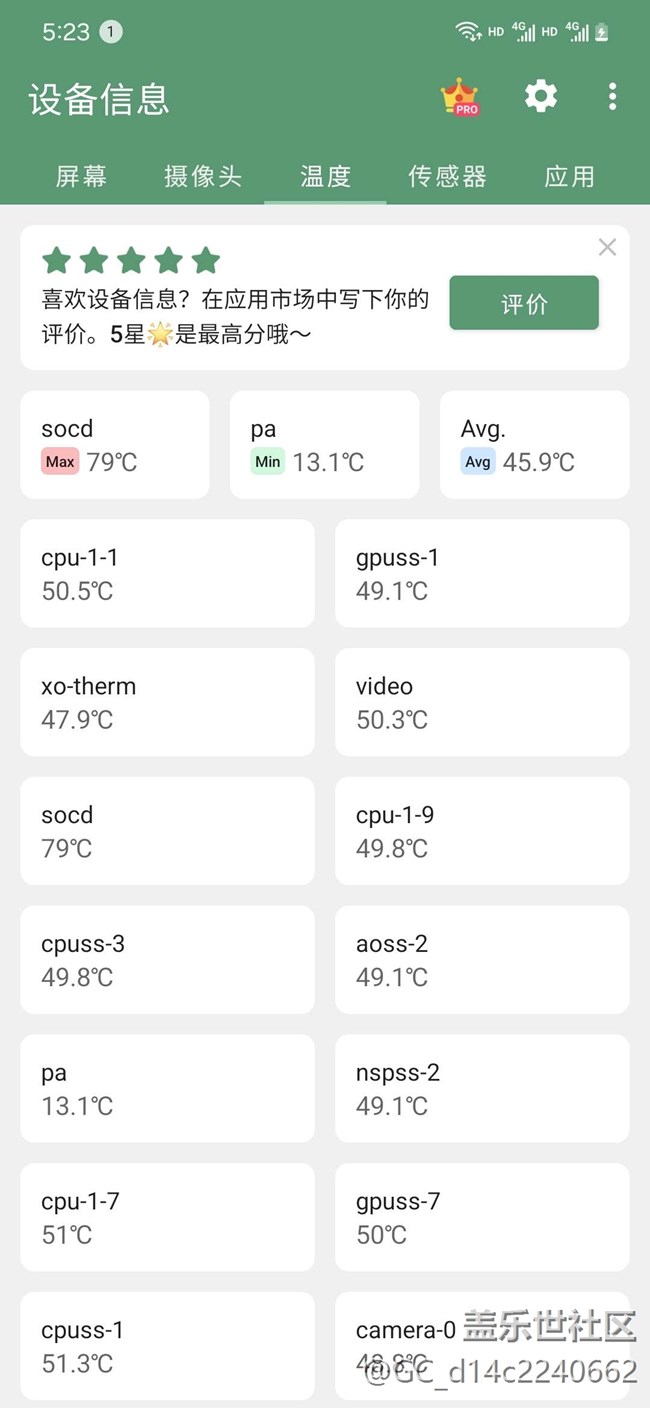
Task: Select the Min pa summary card
Action: click(x=324, y=445)
